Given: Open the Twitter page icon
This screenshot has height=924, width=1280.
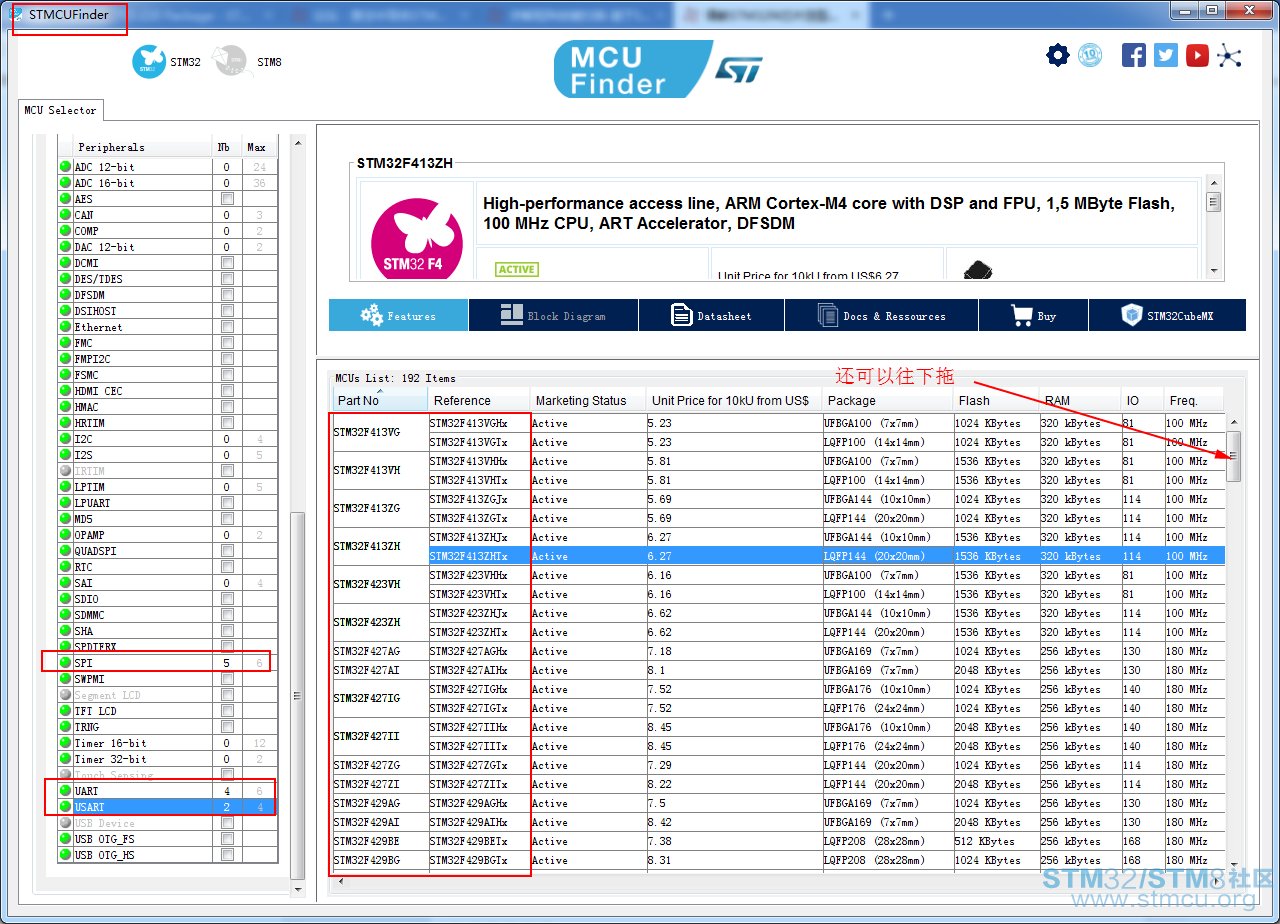Looking at the screenshot, I should tap(1166, 55).
